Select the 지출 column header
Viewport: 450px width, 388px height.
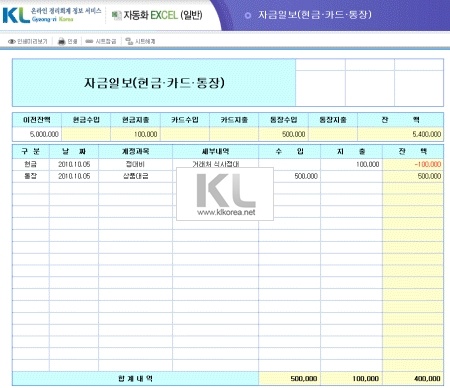pos(351,151)
